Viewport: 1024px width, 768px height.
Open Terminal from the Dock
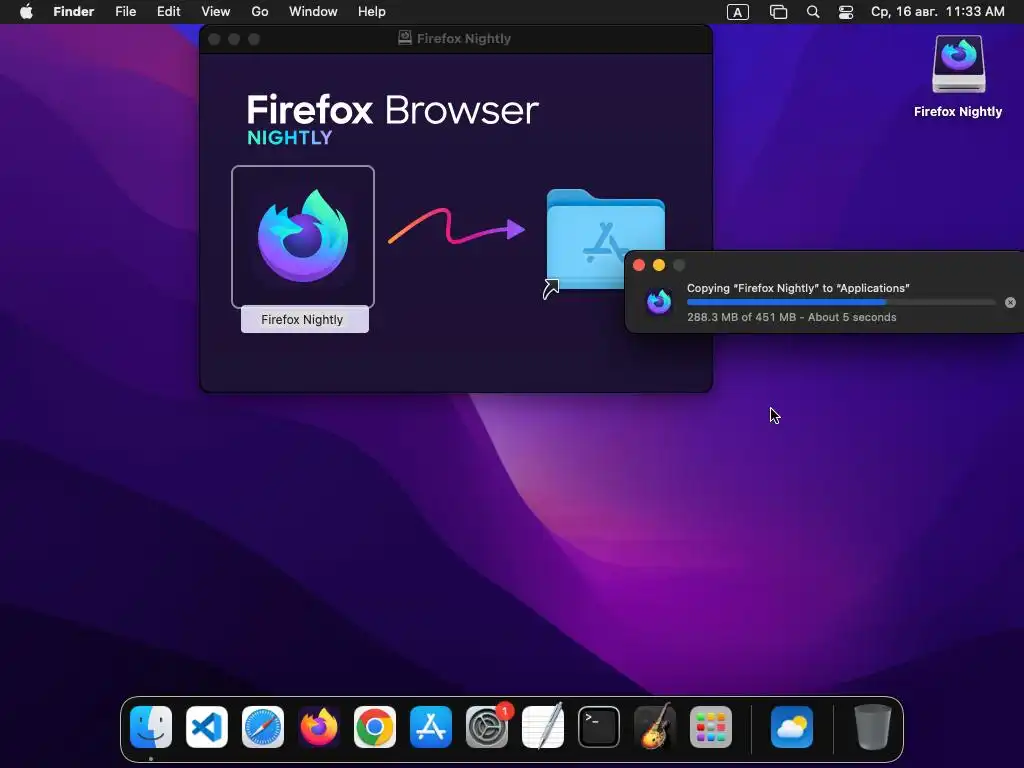pos(599,727)
